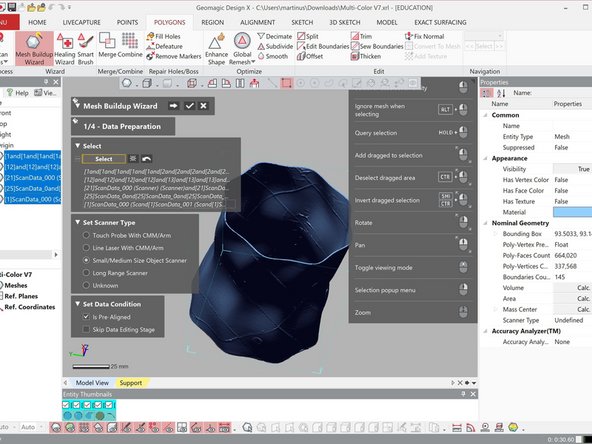Image resolution: width=592 pixels, height=444 pixels.
Task: Calculate the Volume value
Action: [x=572, y=288]
